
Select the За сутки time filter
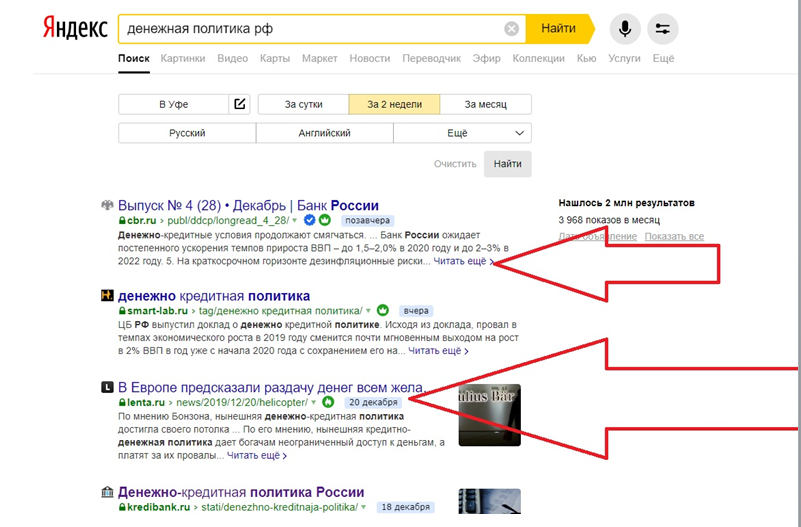pyautogui.click(x=303, y=104)
